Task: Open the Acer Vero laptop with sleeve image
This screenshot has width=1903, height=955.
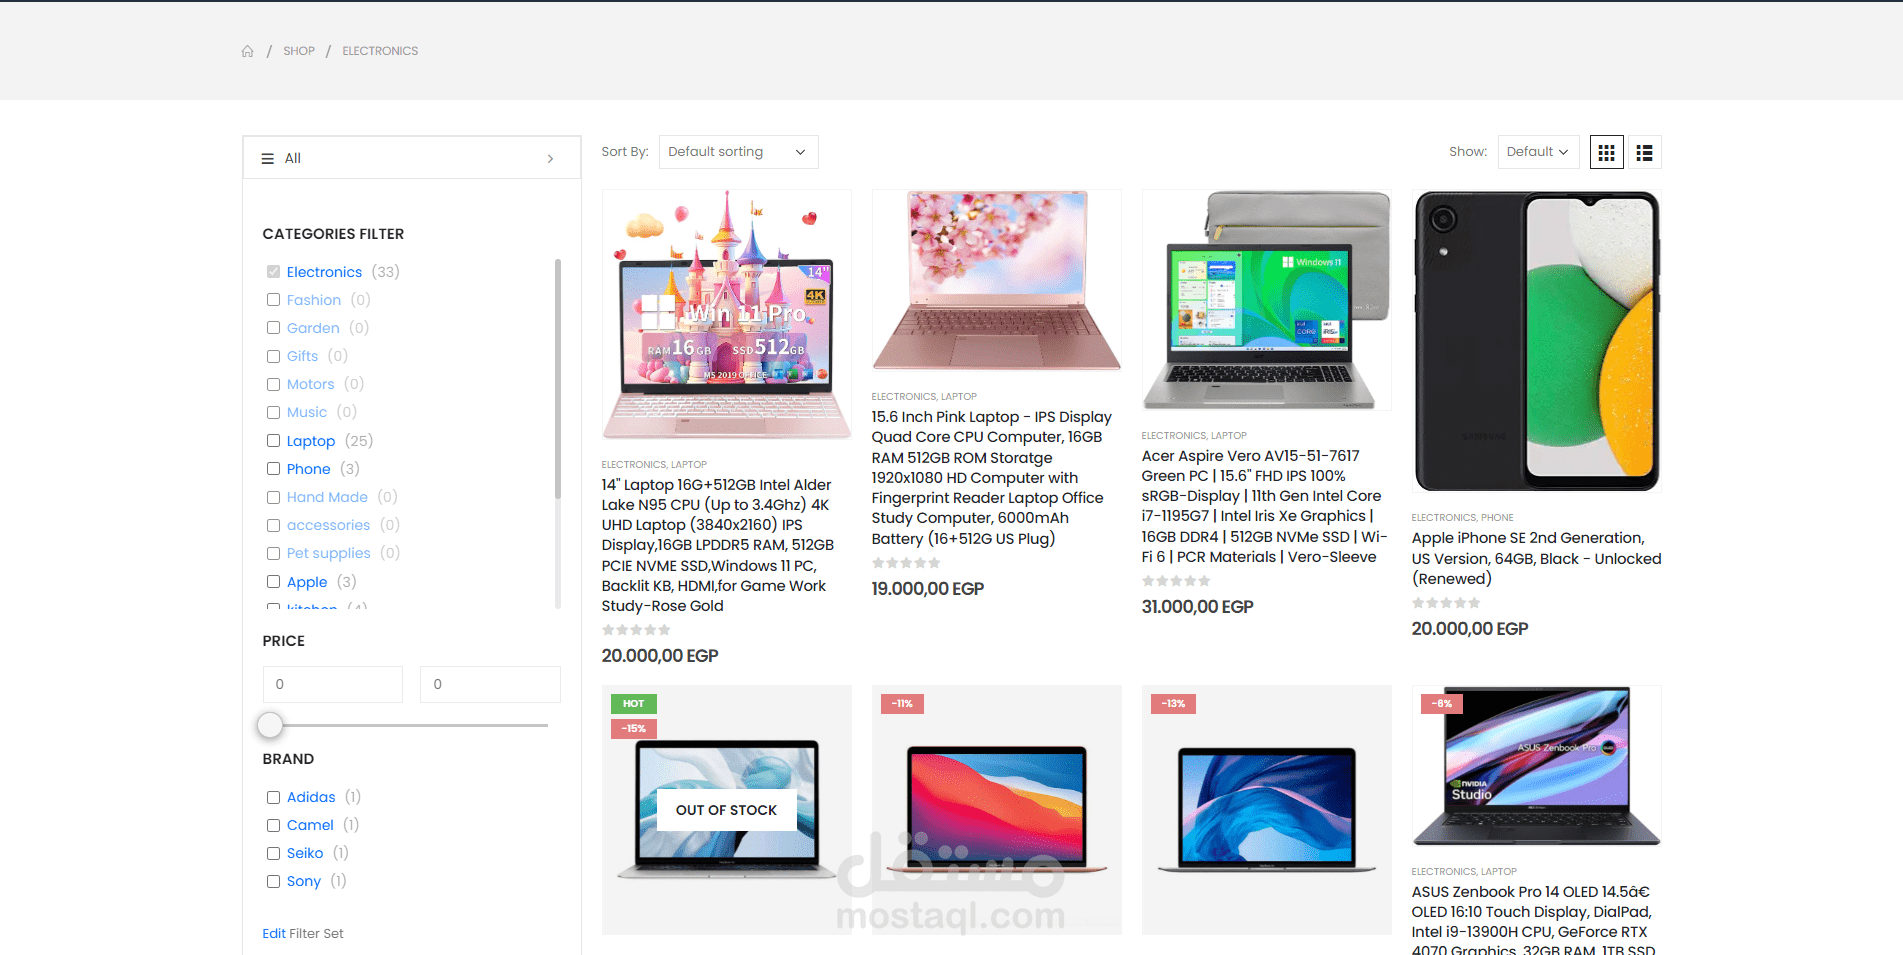Action: tap(1267, 300)
